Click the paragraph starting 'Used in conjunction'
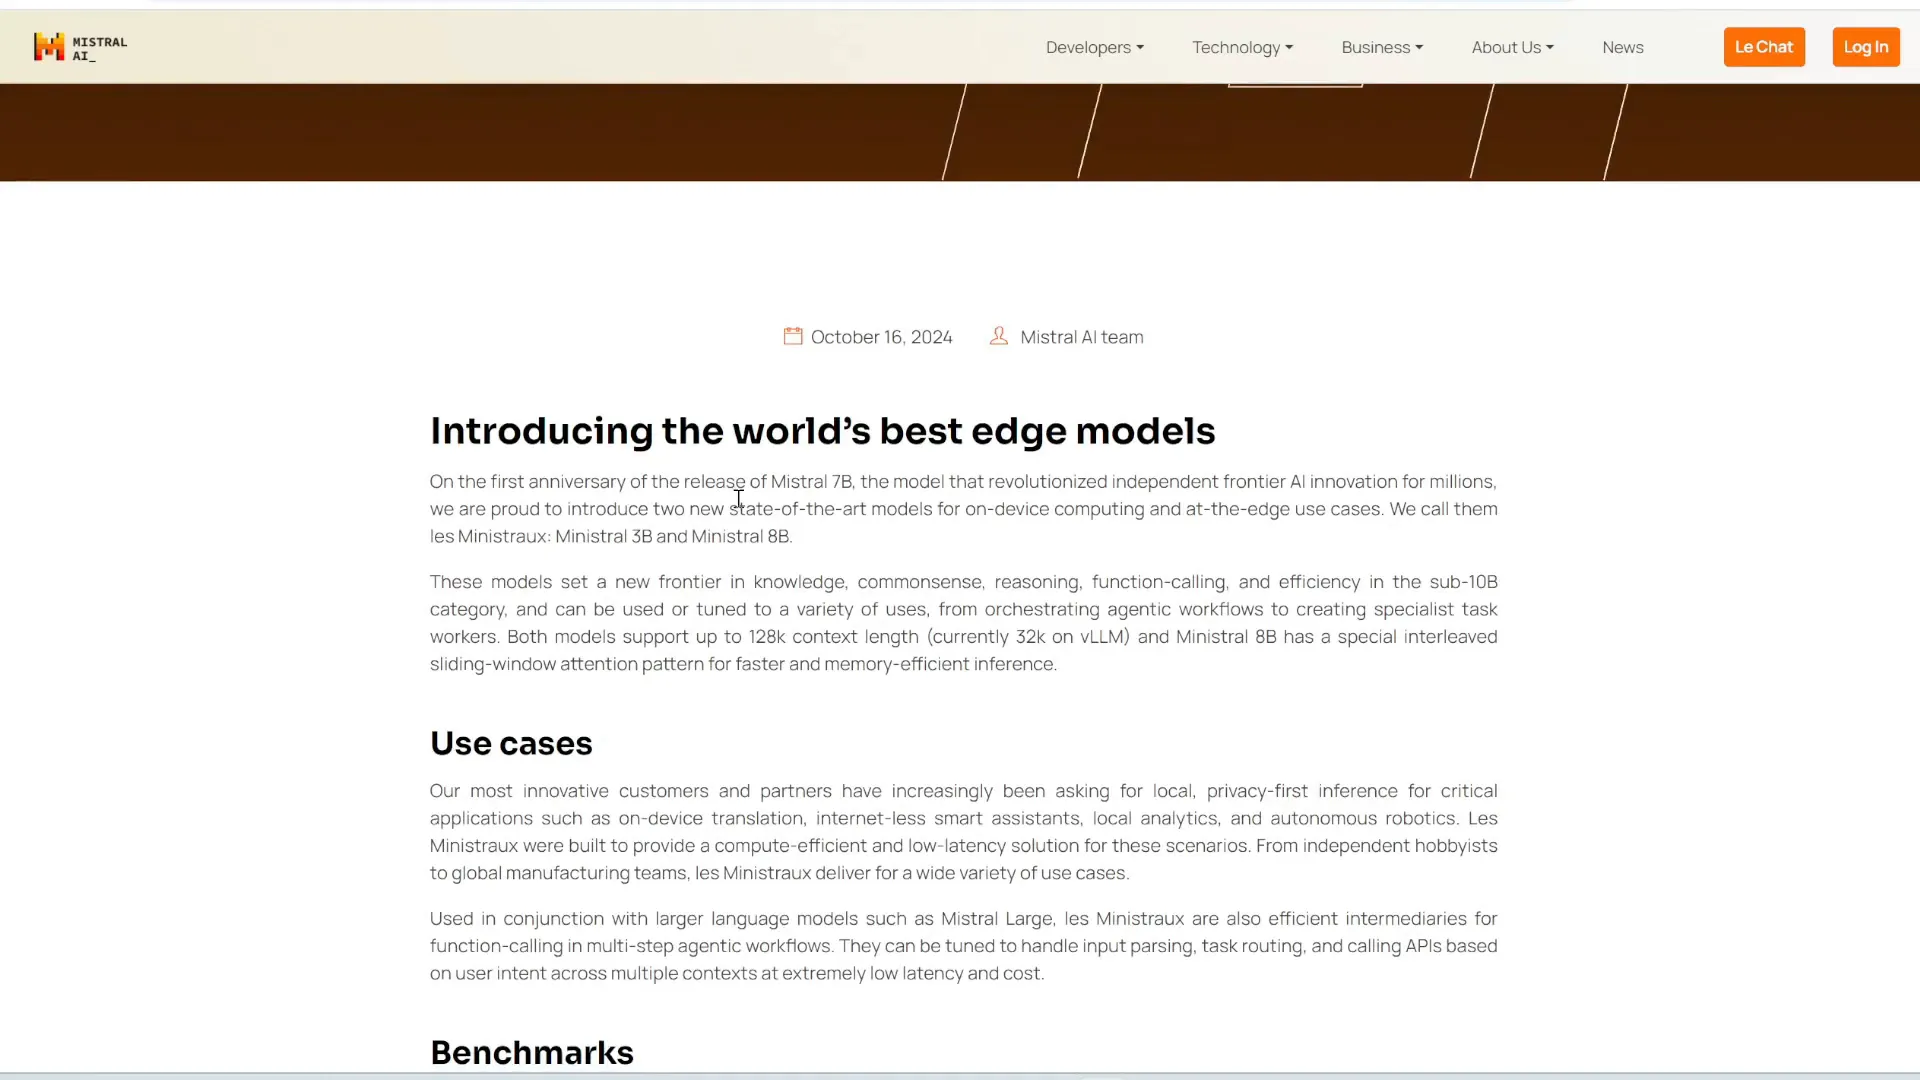This screenshot has height=1080, width=1920. [x=964, y=946]
